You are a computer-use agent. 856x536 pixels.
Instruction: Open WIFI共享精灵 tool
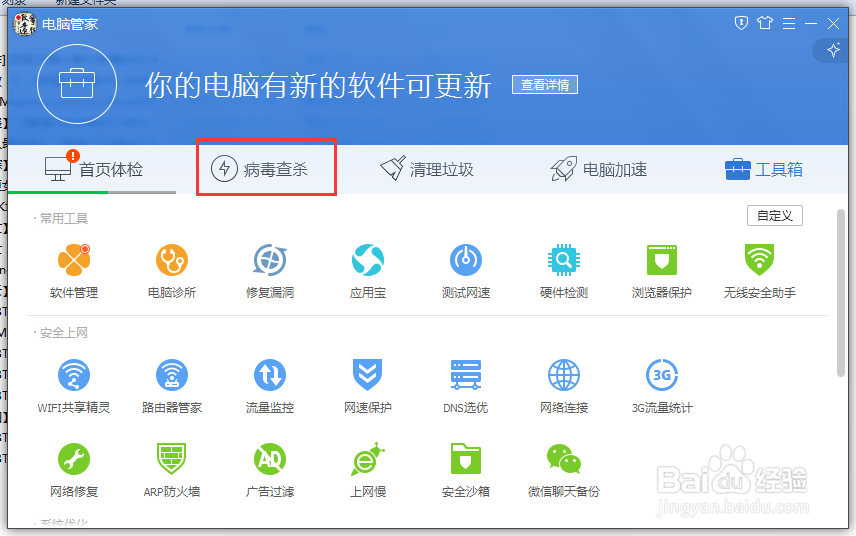coord(74,386)
